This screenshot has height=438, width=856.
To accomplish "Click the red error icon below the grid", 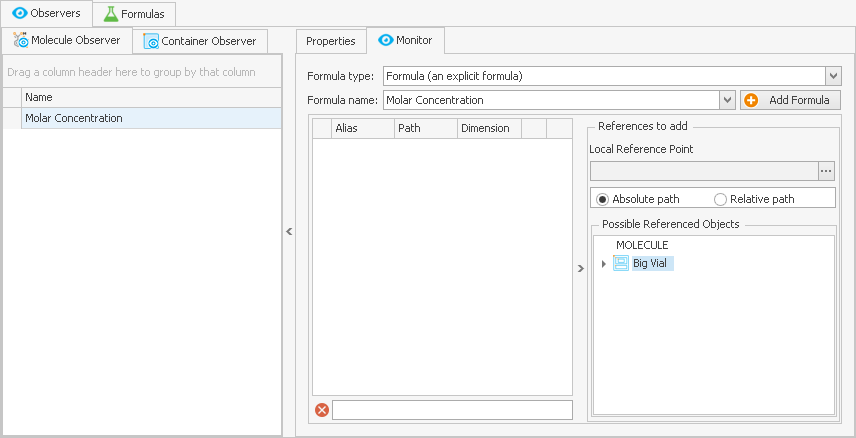I will point(322,410).
